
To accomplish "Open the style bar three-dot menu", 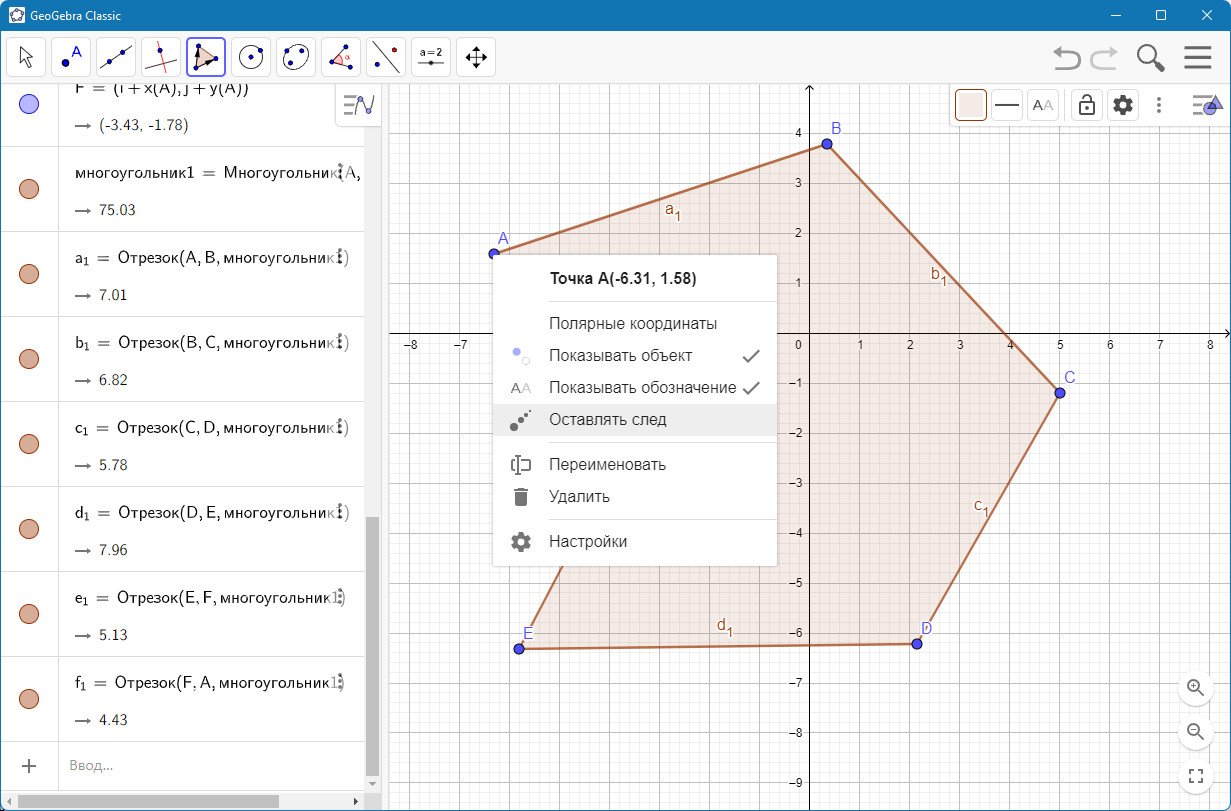I will click(1159, 105).
